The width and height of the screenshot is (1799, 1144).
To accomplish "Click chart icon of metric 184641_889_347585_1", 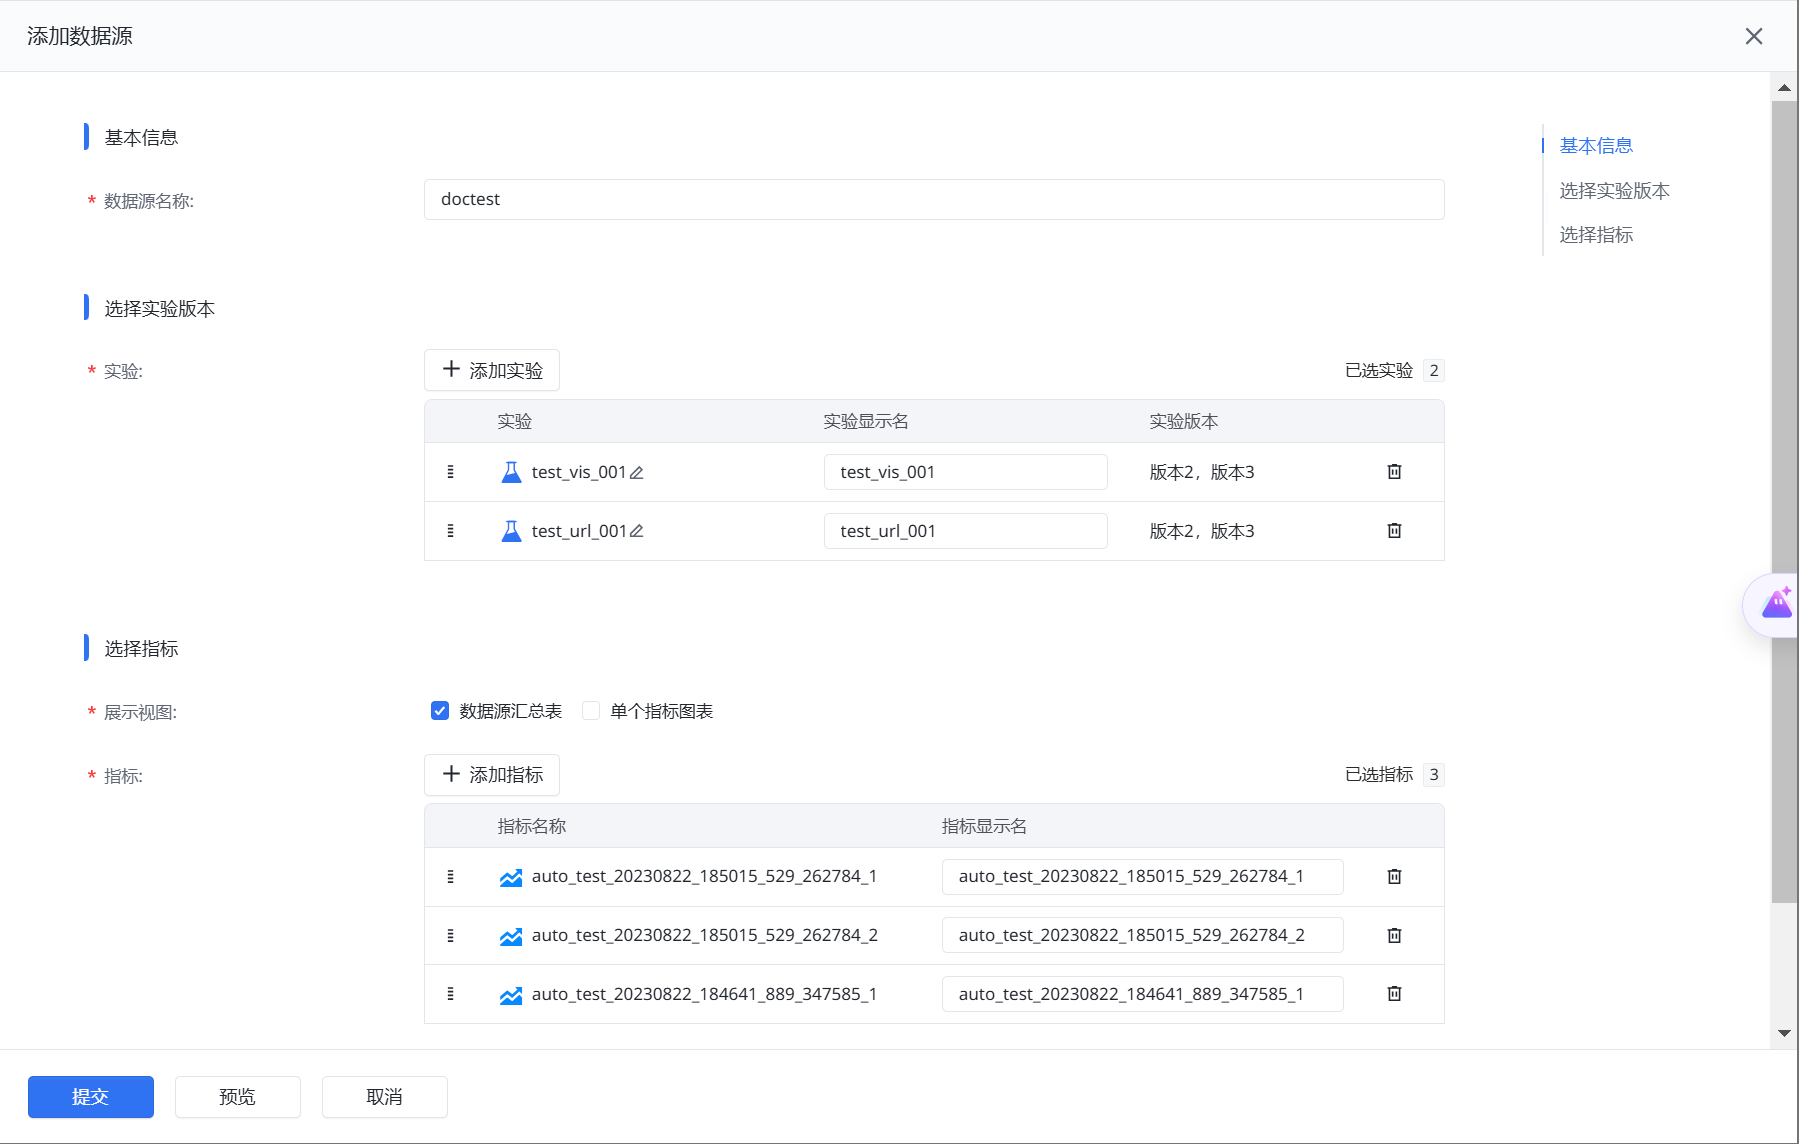I will 511,996.
